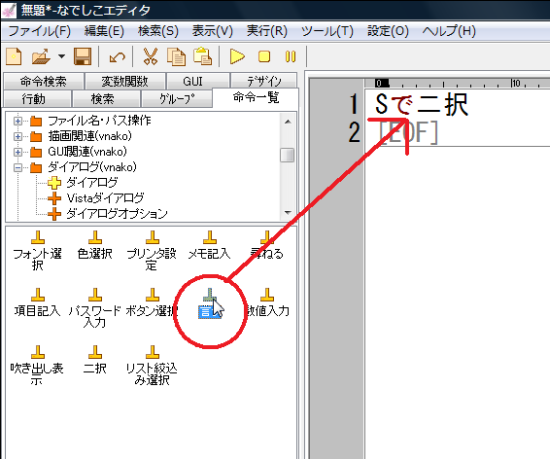Select the ダイアログオプション item
The width and height of the screenshot is (550, 459).
(x=117, y=214)
